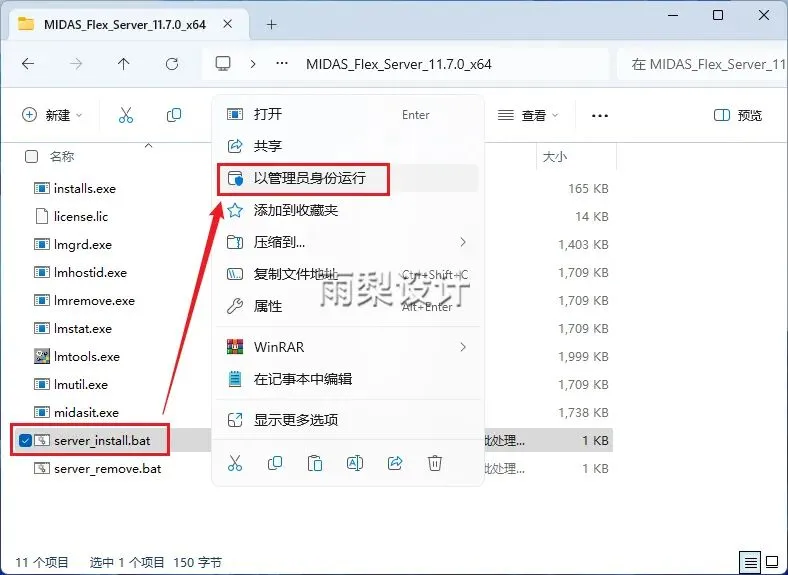Click the lmtools.exe application icon
The width and height of the screenshot is (788, 575).
42,356
